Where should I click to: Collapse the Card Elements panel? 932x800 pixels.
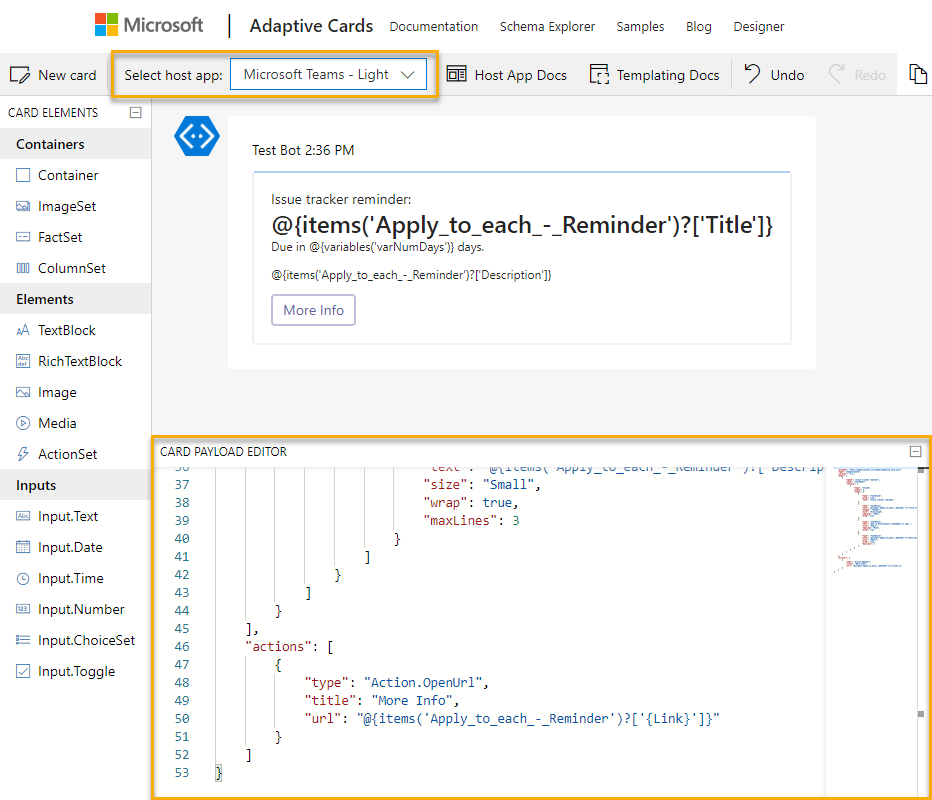(x=136, y=113)
